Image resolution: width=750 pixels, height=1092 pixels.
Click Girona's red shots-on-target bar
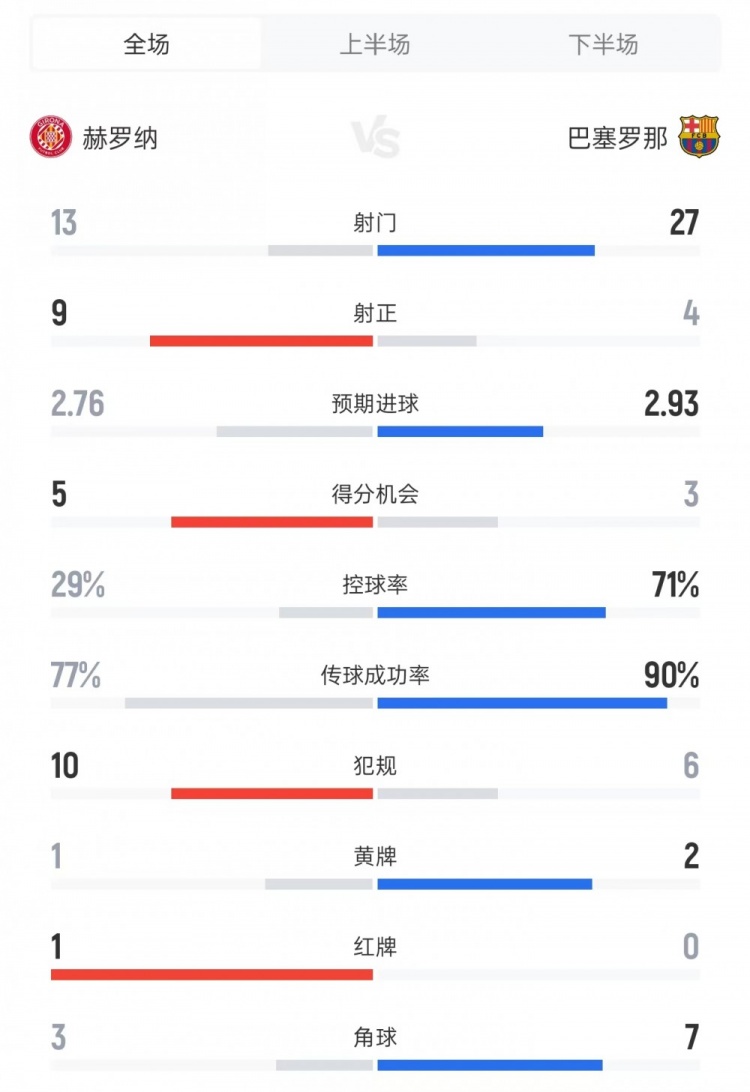tap(260, 340)
